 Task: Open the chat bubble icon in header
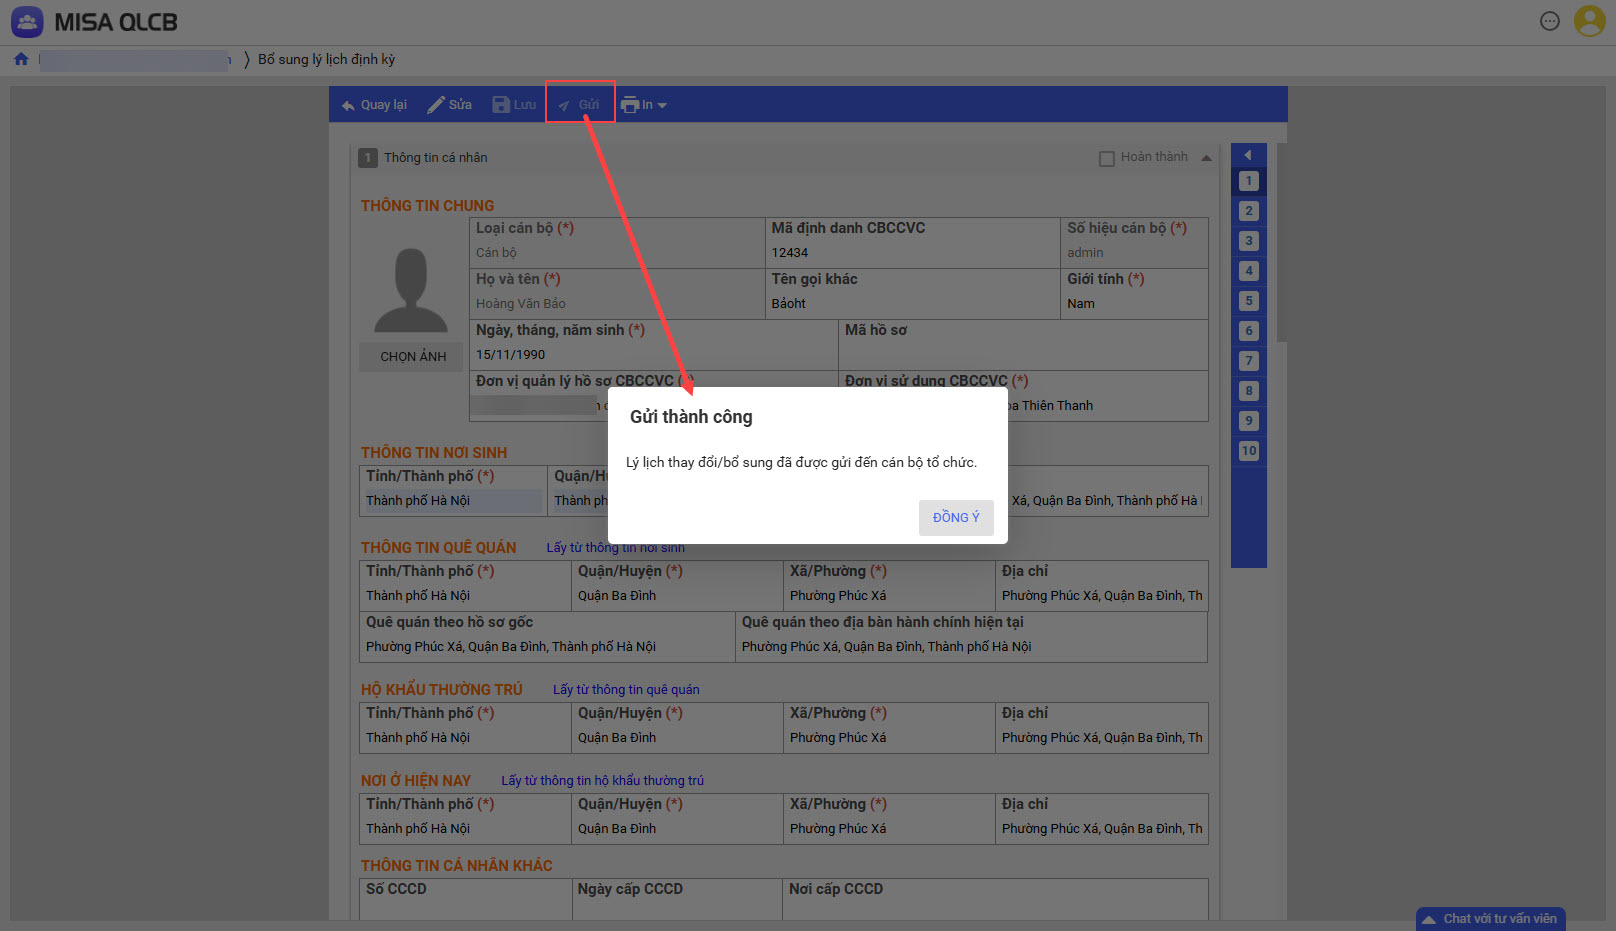coord(1549,21)
